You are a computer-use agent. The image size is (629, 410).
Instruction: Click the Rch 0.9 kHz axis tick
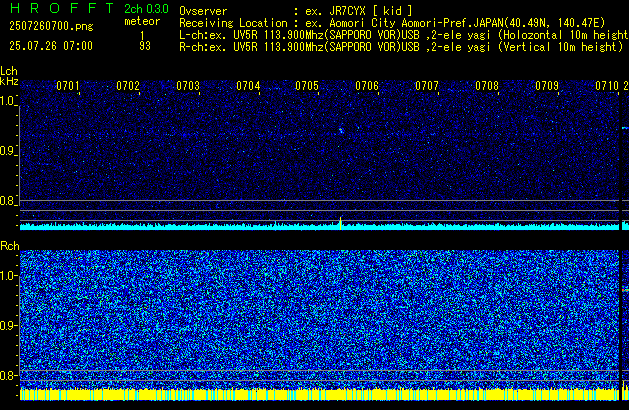(x=9, y=325)
